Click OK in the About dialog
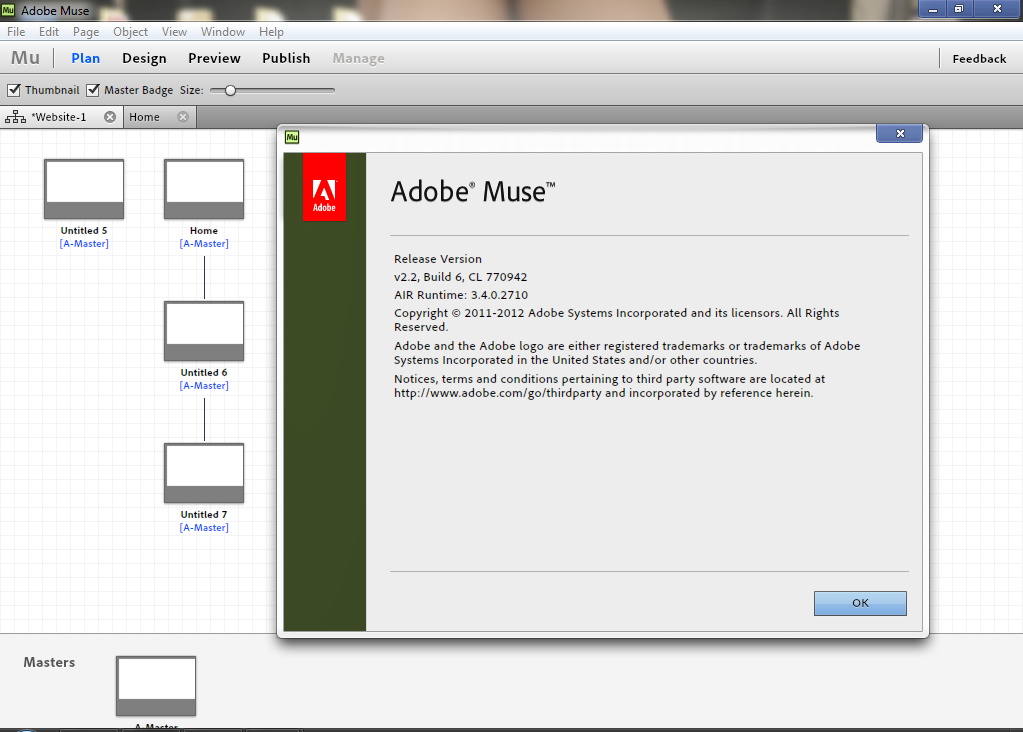1023x732 pixels. click(860, 603)
